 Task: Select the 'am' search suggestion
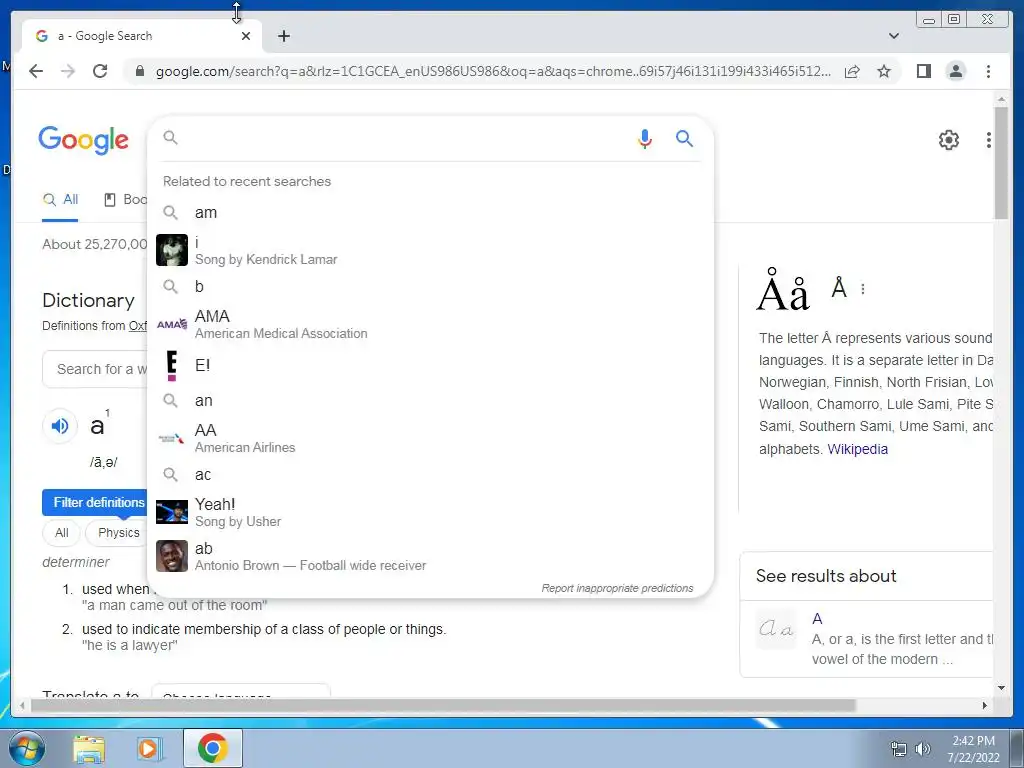click(x=430, y=212)
